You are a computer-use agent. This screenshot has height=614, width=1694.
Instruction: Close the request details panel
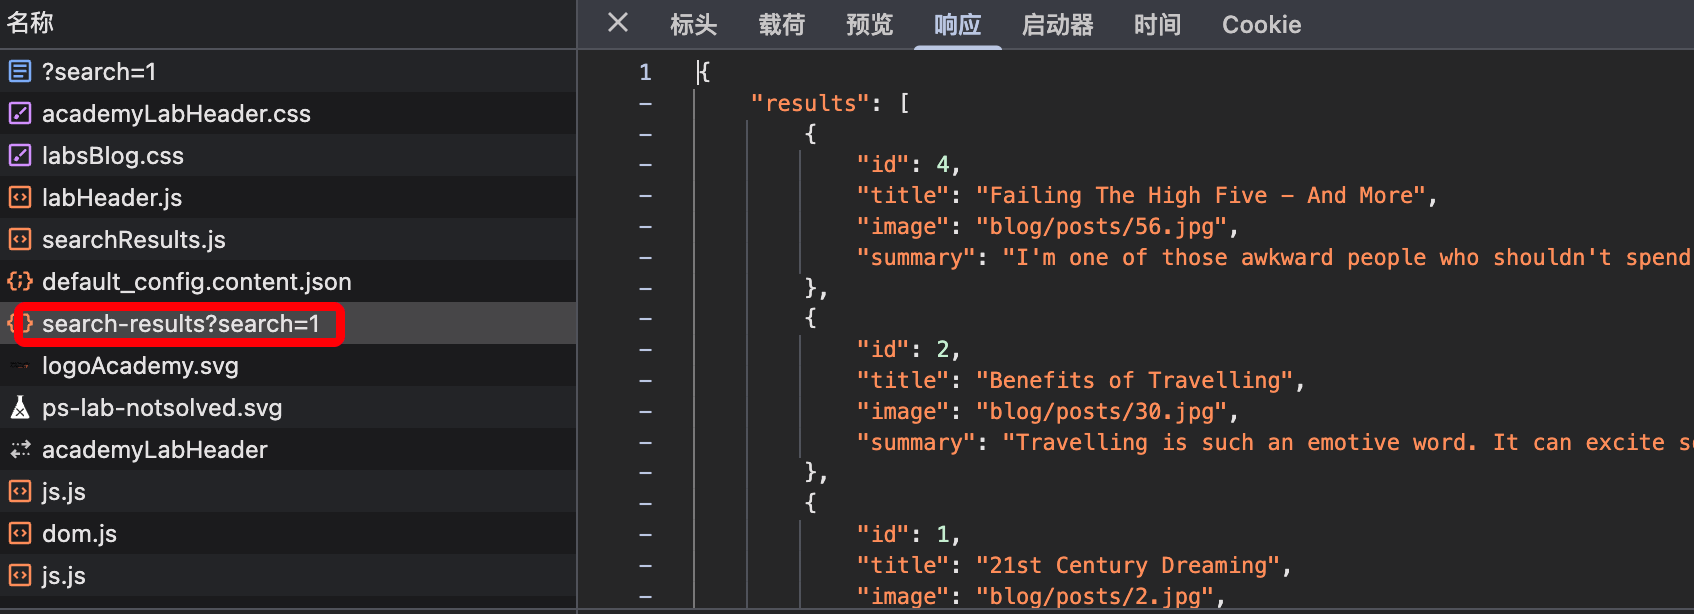[618, 23]
